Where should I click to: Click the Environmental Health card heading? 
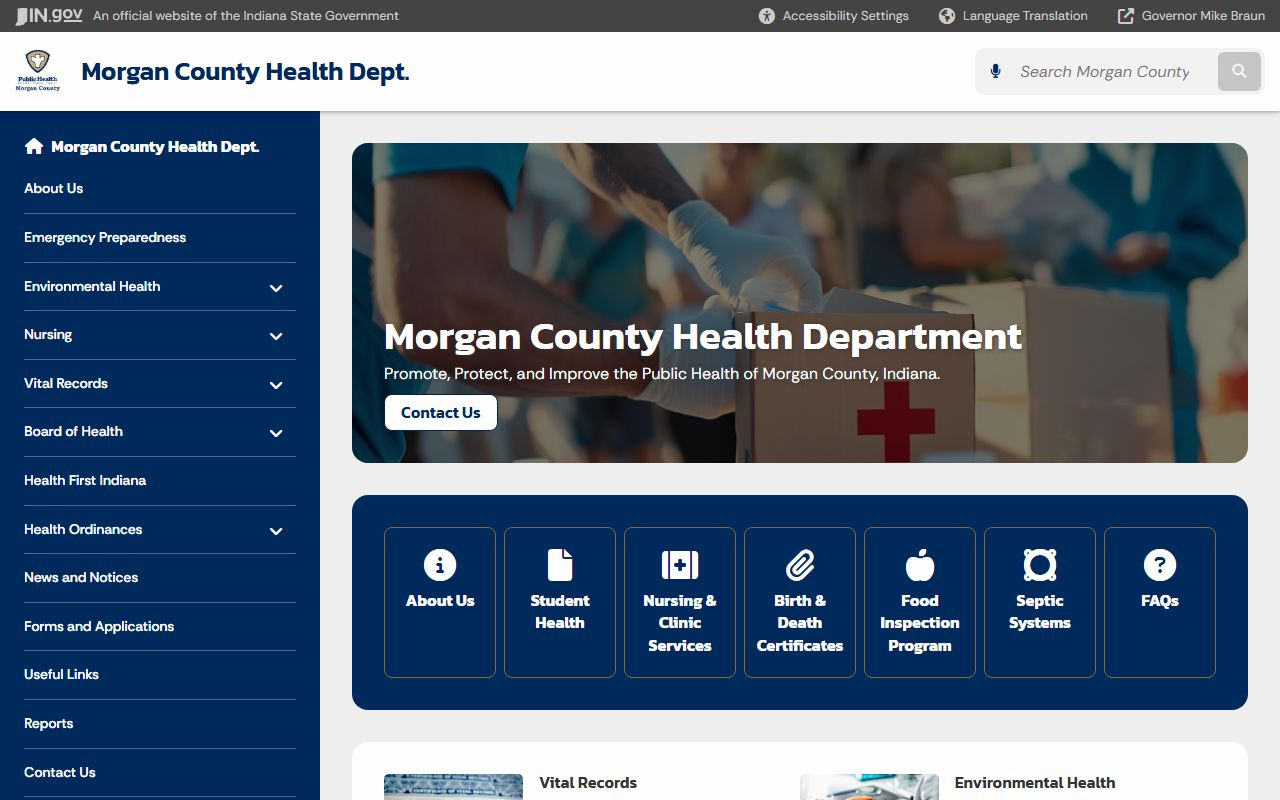tap(1035, 783)
